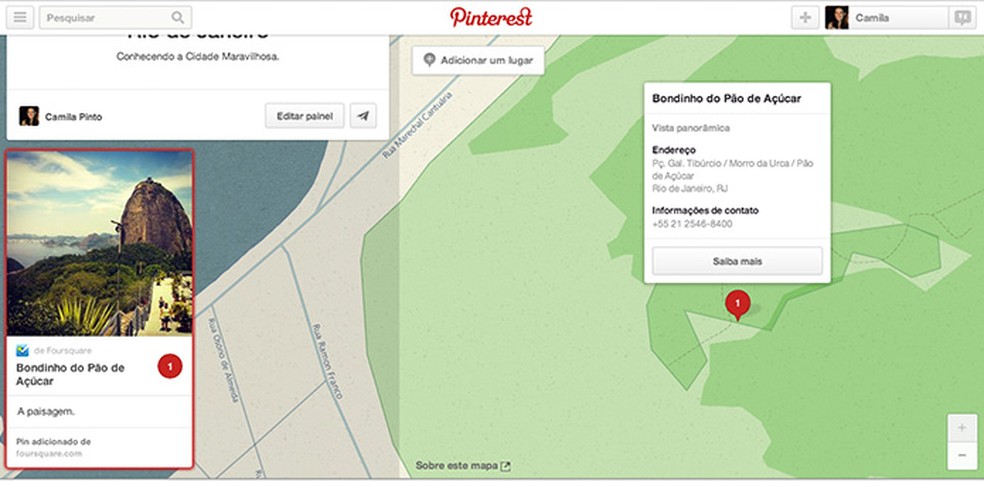This screenshot has height=481, width=984.
Task: Click the Pin adicionado de text
Action: 53,441
